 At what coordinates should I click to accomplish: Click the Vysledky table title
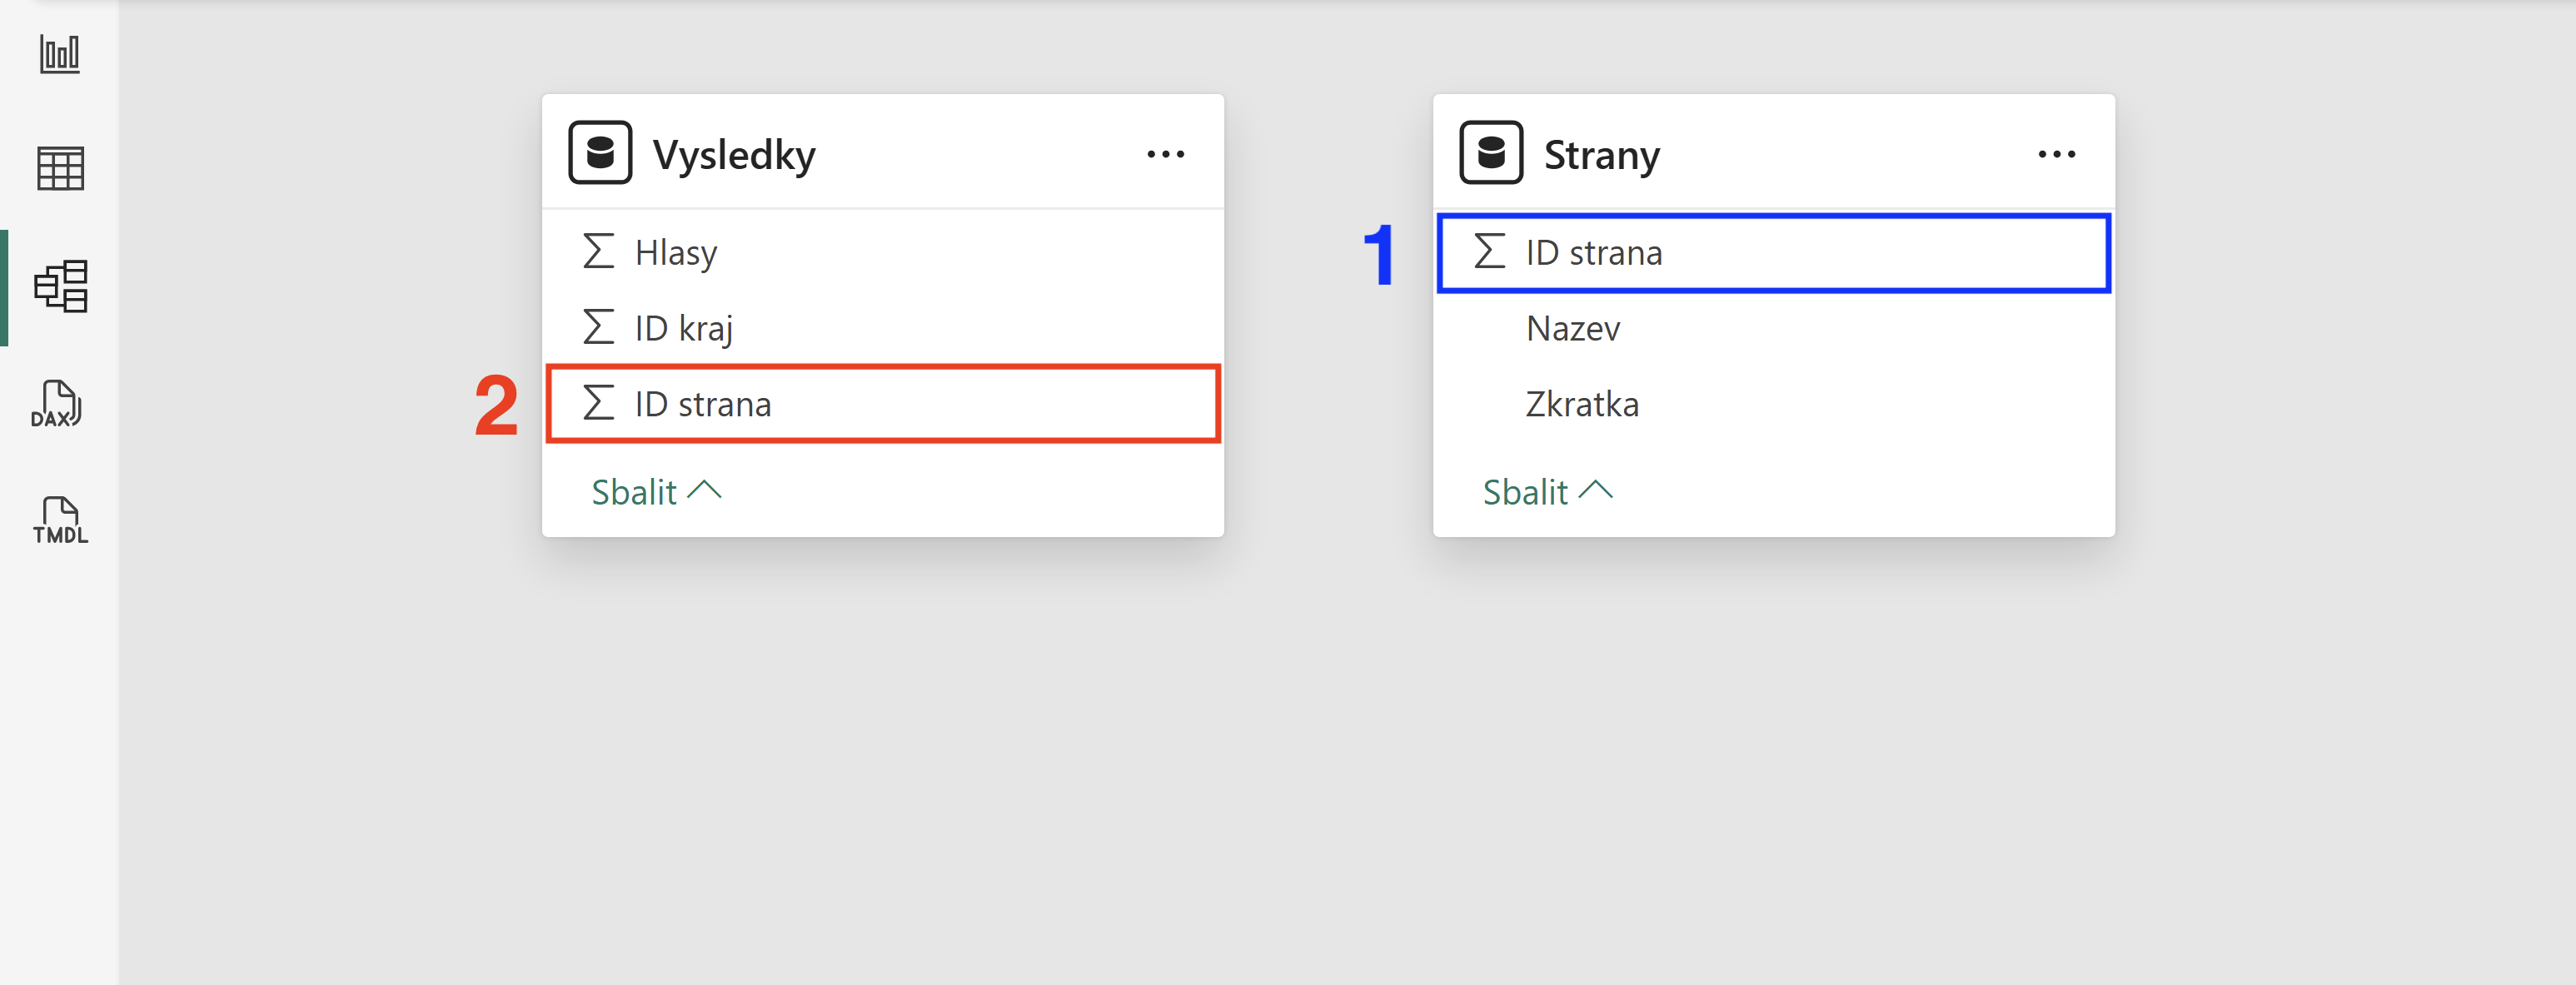pyautogui.click(x=734, y=155)
